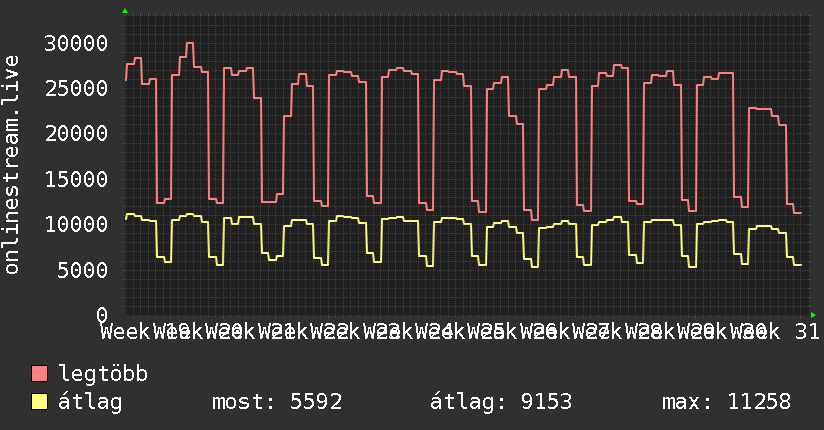Click the green arrow ending the x-axis

(x=813, y=315)
